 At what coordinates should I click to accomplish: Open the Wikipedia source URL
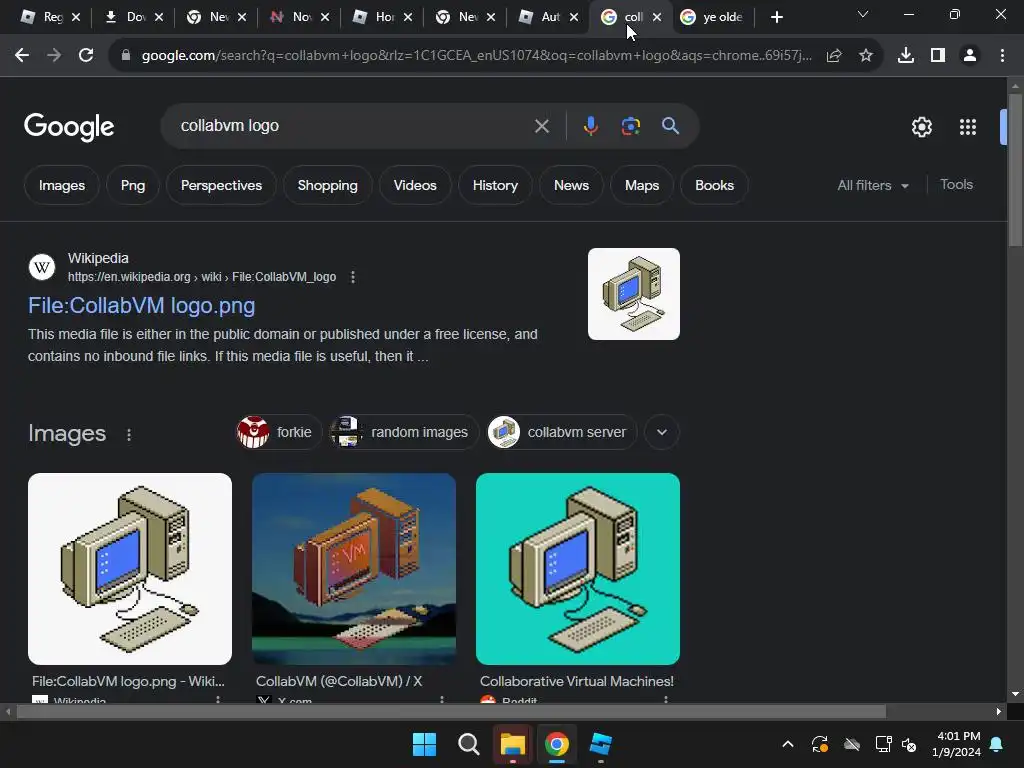pyautogui.click(x=202, y=277)
